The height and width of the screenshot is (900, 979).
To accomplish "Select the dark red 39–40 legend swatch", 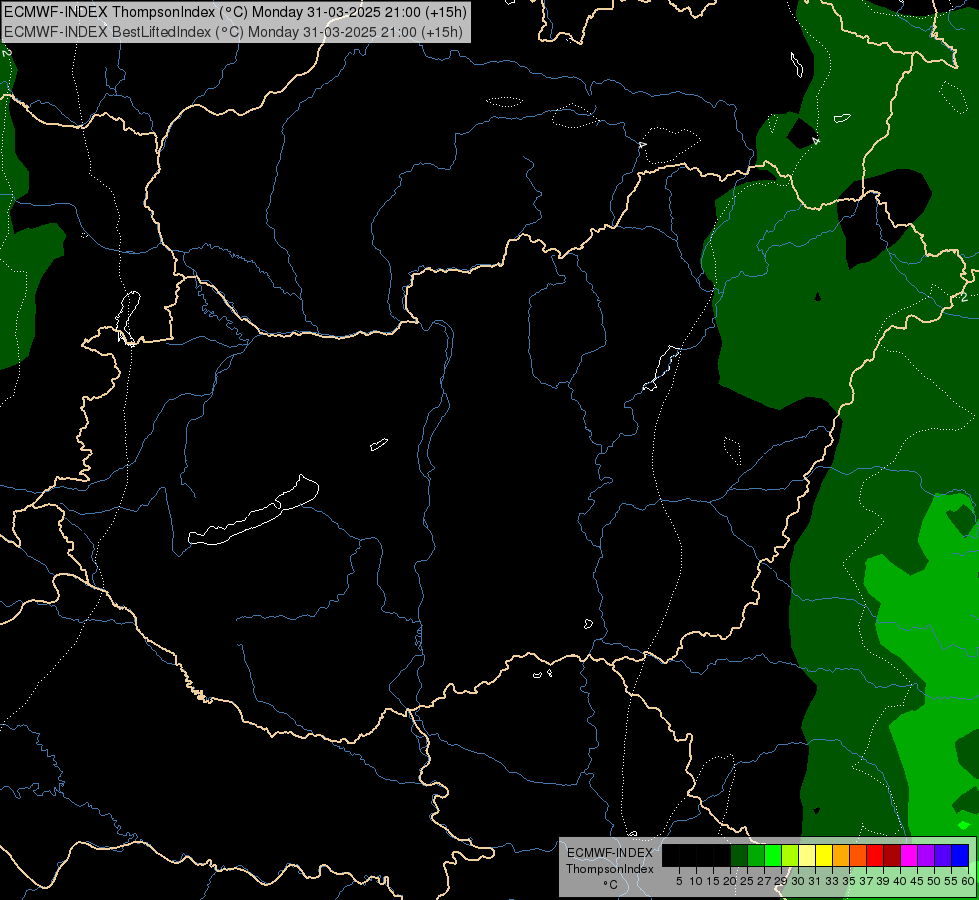I will click(x=892, y=855).
